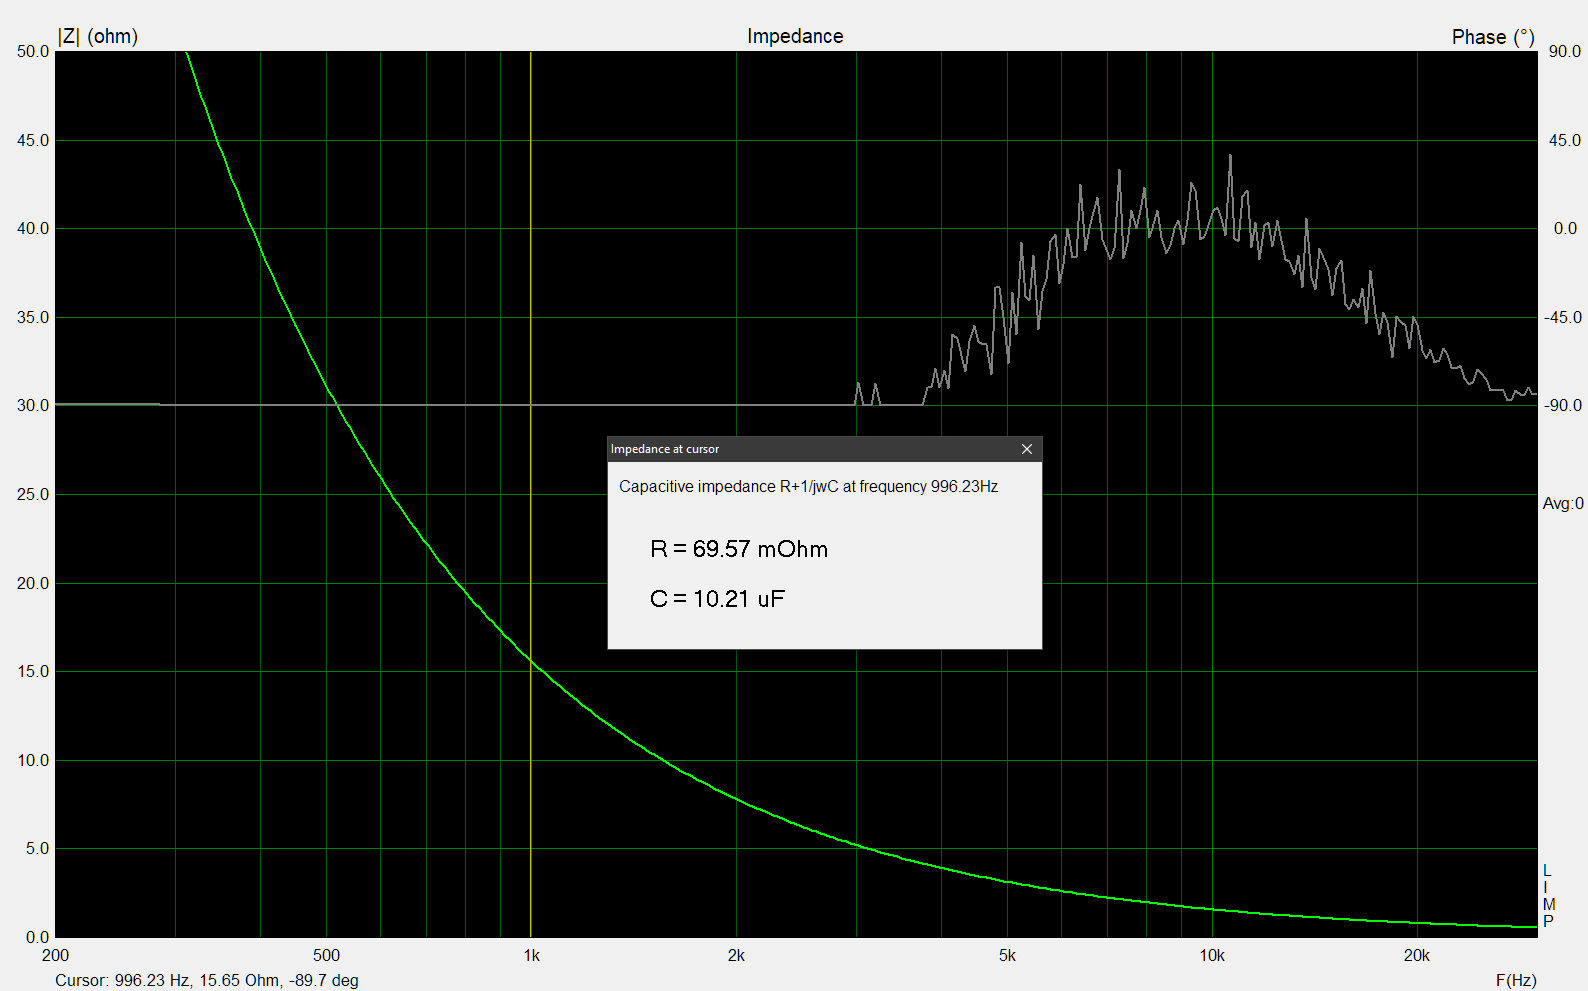
Task: Click the |Z| (ohm) axis label
Action: tap(98, 36)
